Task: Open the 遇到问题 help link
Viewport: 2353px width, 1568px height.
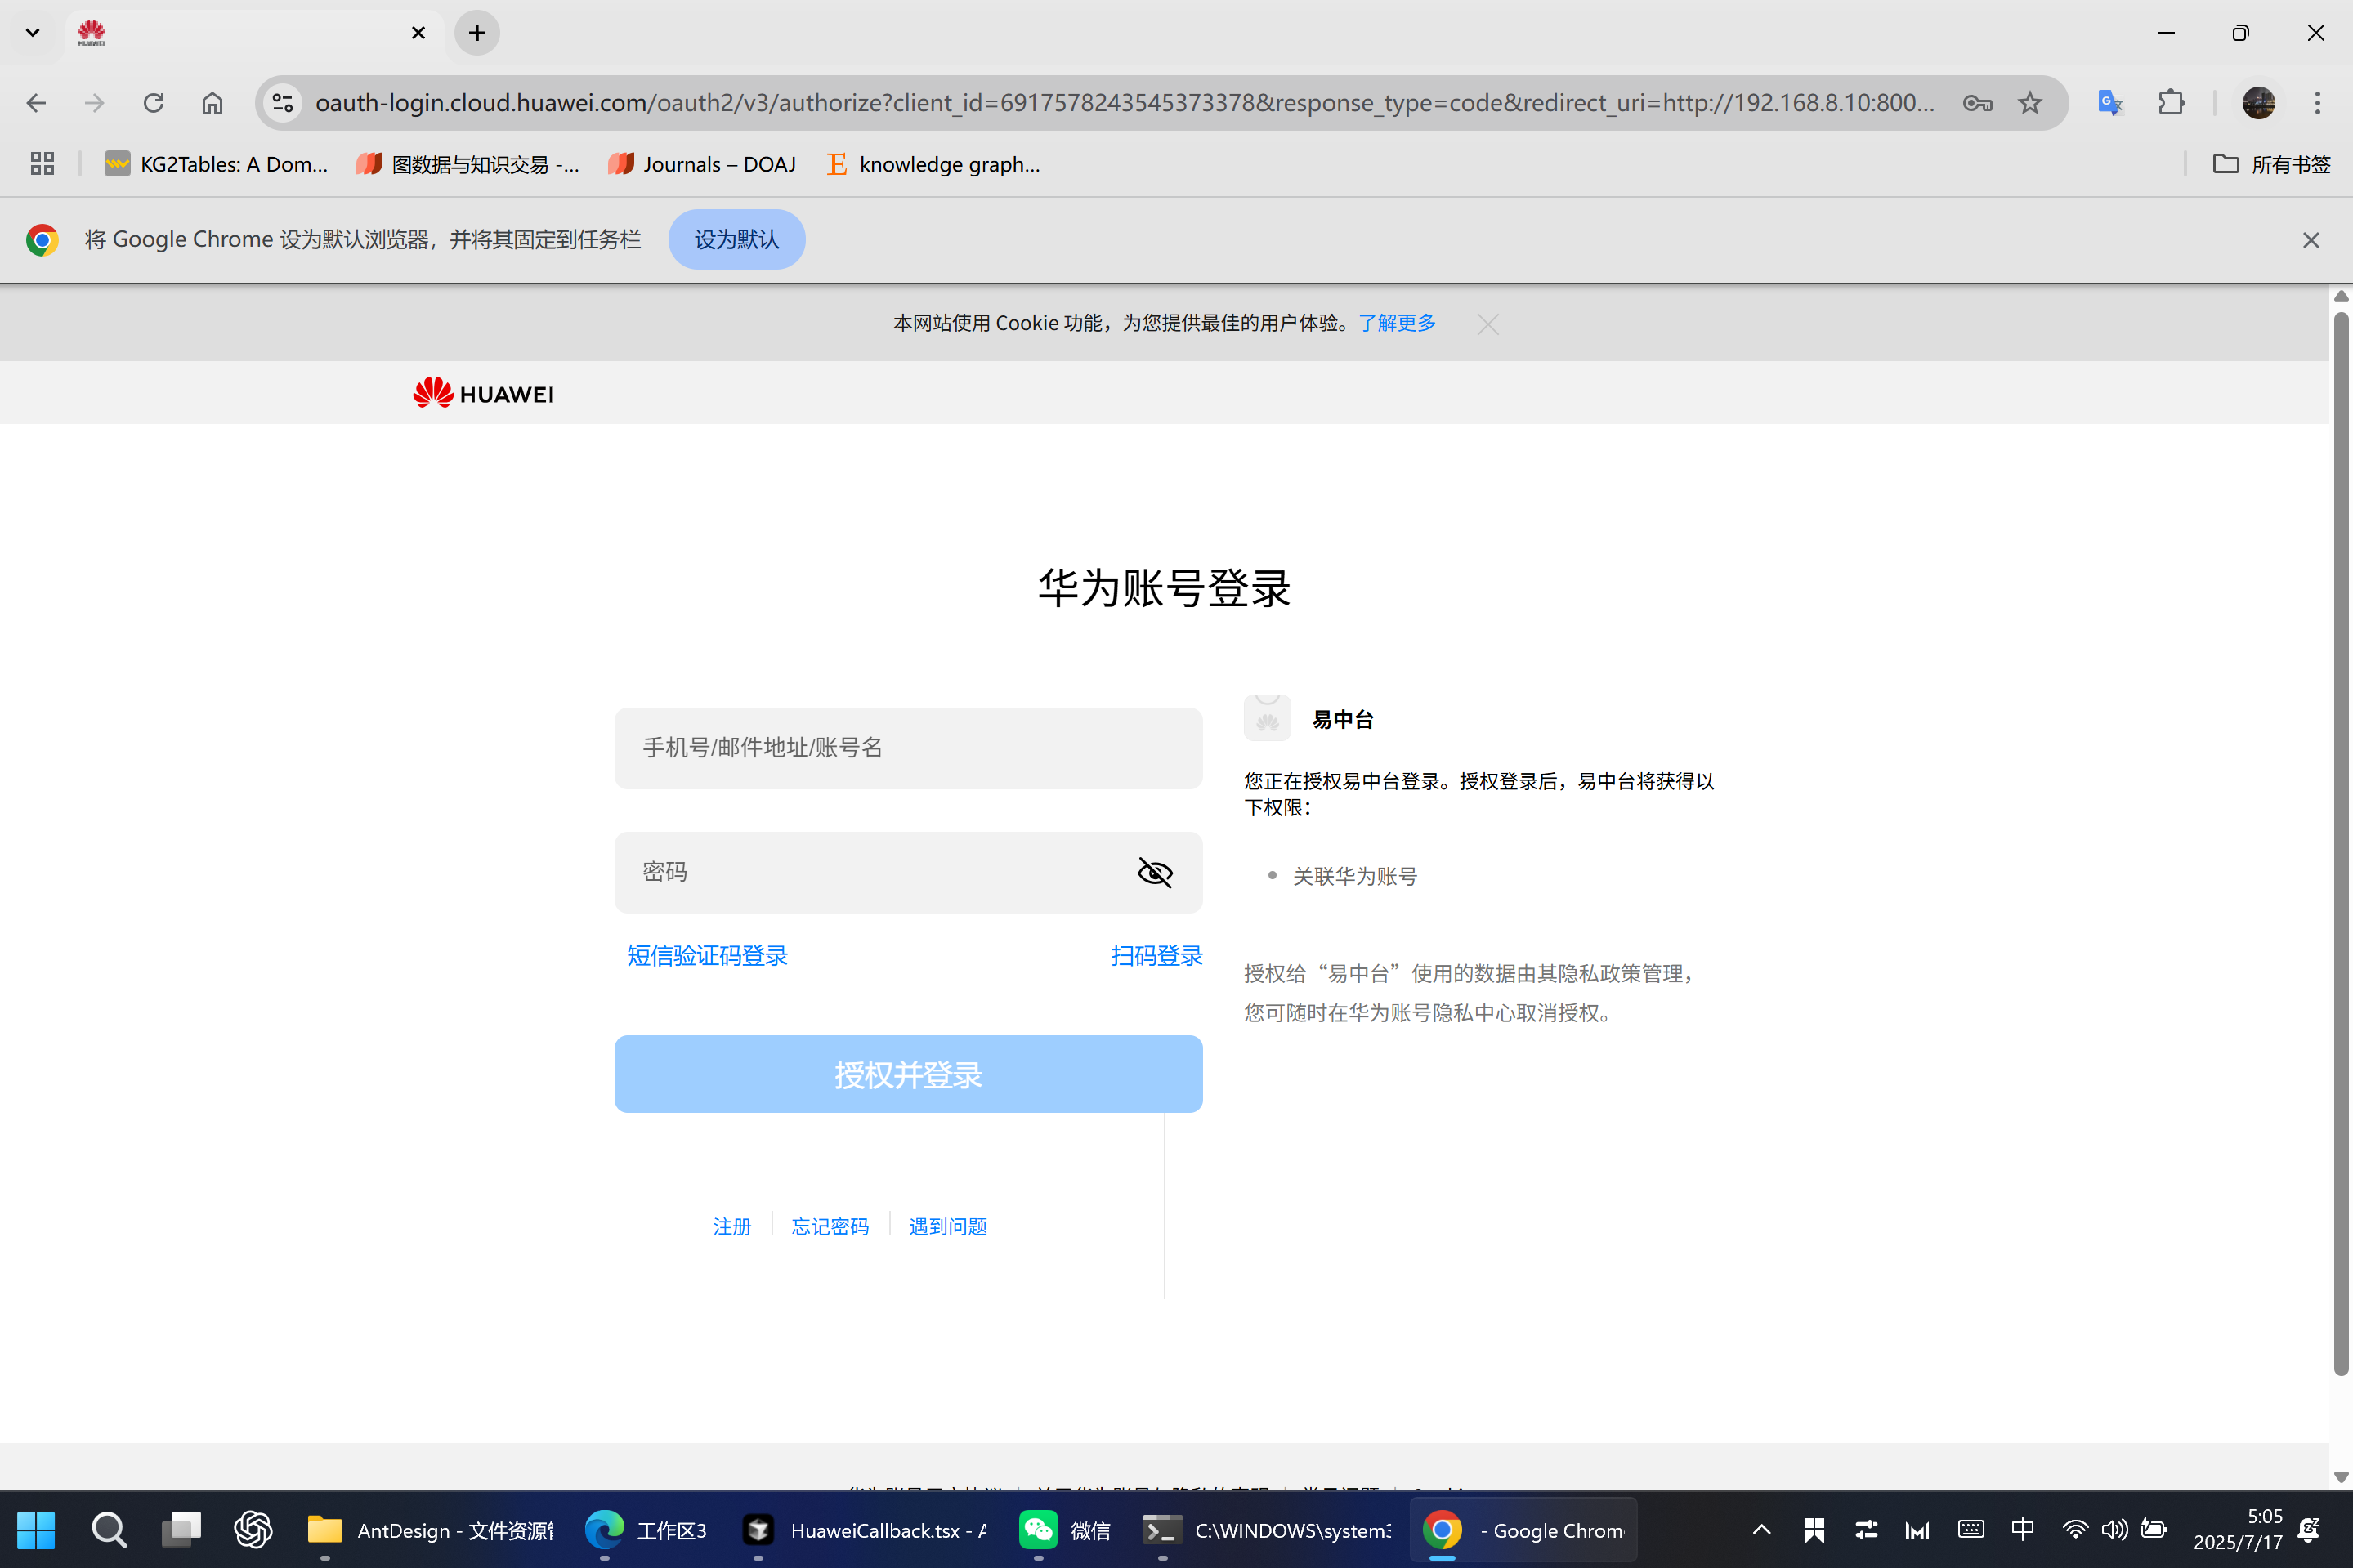Action: click(947, 1226)
